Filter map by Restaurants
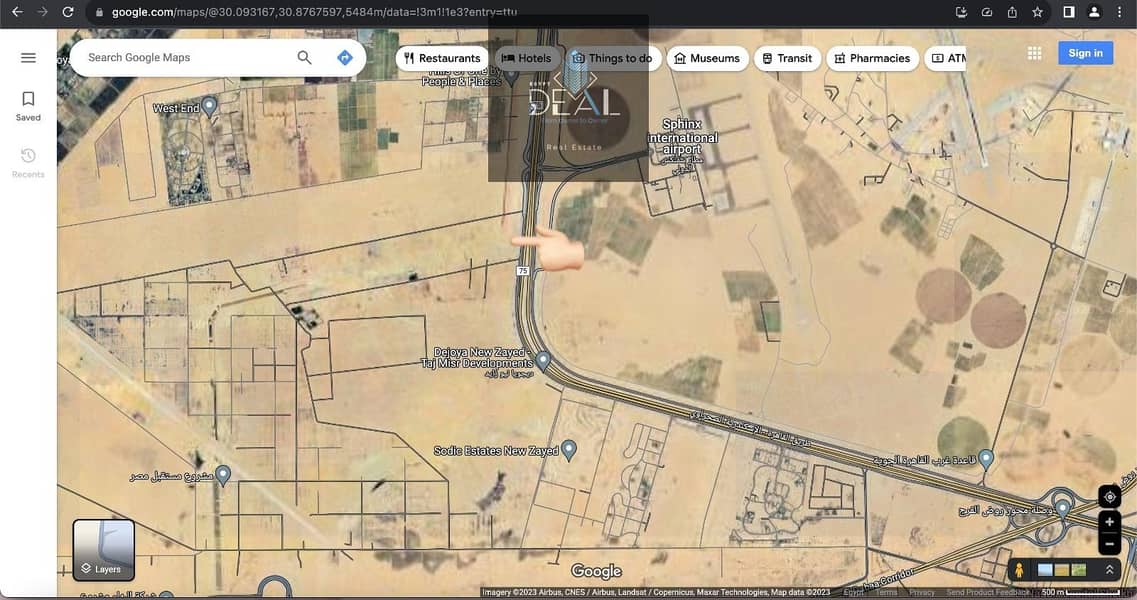The image size is (1137, 600). click(x=441, y=58)
